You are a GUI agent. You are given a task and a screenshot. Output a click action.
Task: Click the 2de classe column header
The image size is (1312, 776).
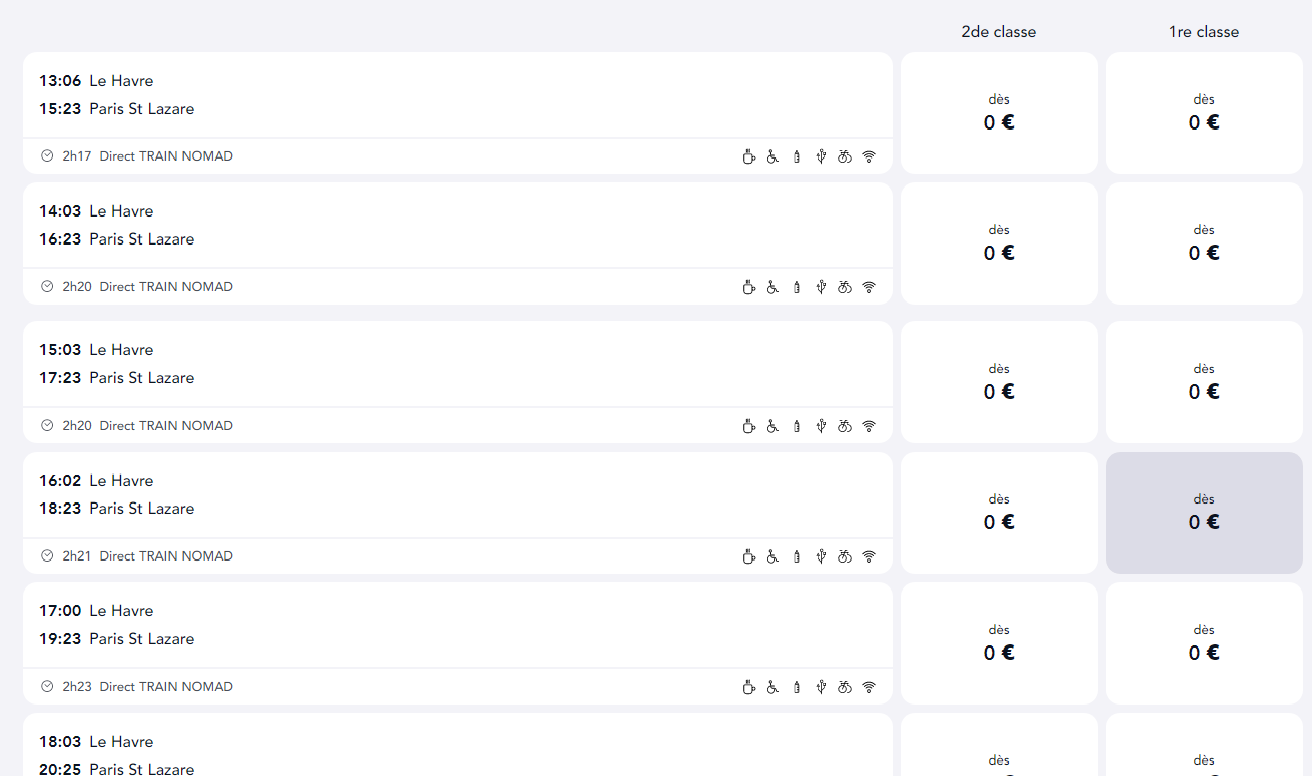(998, 32)
